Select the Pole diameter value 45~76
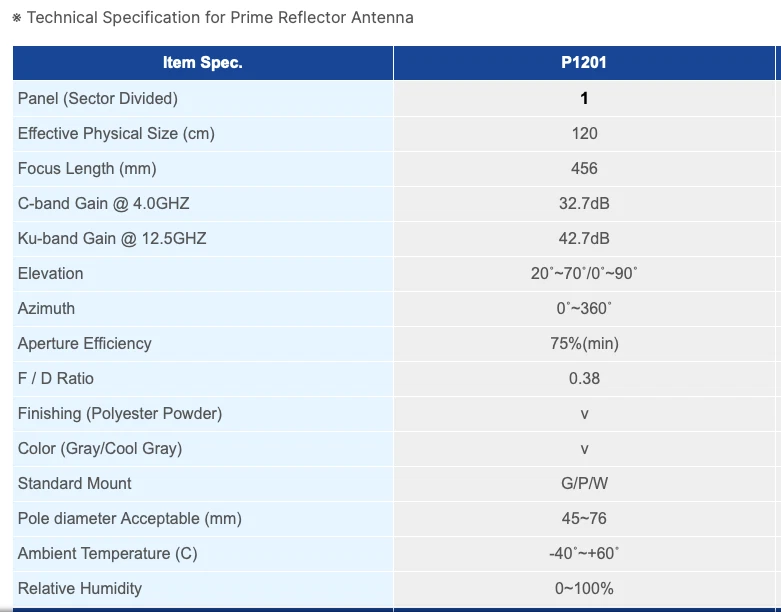 pyautogui.click(x=584, y=518)
